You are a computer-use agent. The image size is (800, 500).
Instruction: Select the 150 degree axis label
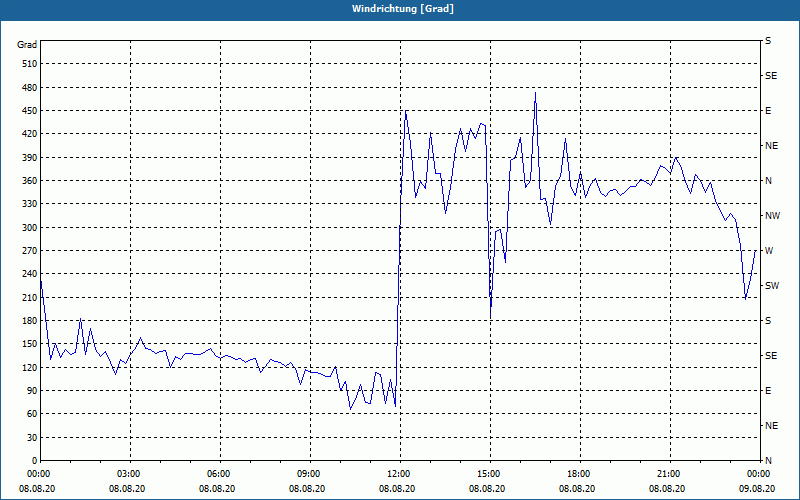pyautogui.click(x=30, y=344)
